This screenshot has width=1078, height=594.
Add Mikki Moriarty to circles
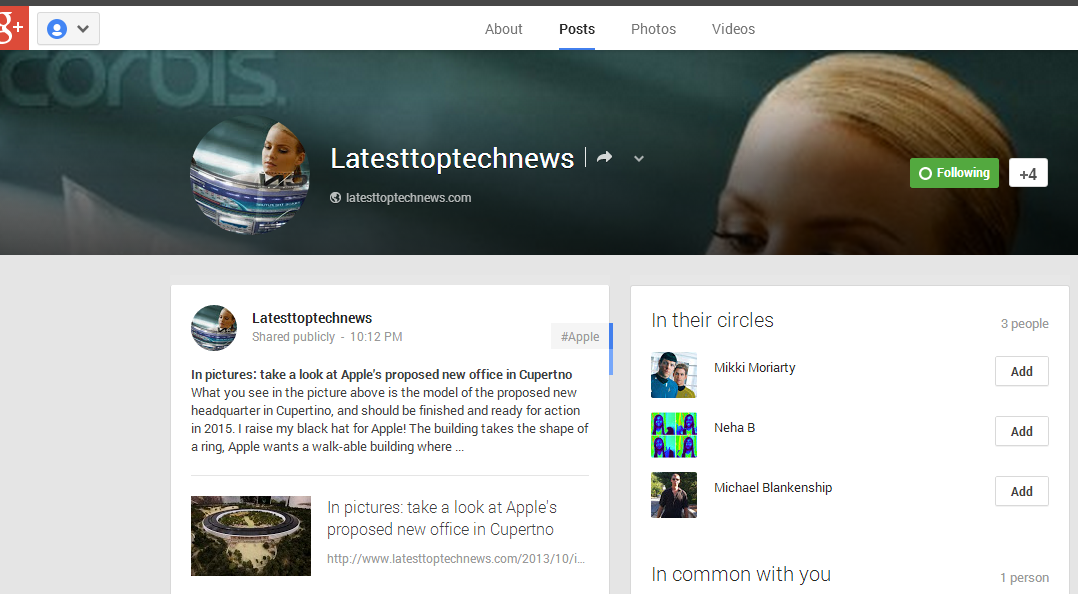(x=1022, y=371)
